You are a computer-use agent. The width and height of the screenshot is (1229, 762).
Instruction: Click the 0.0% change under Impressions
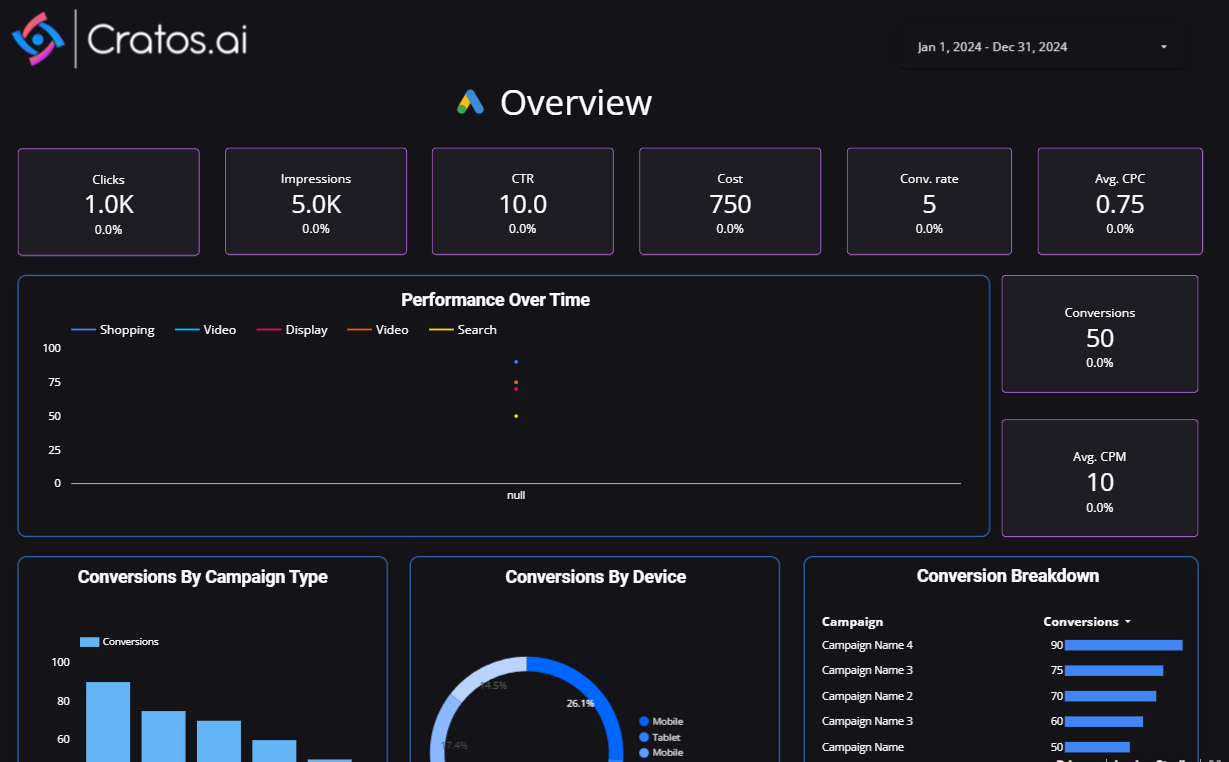[x=316, y=229]
